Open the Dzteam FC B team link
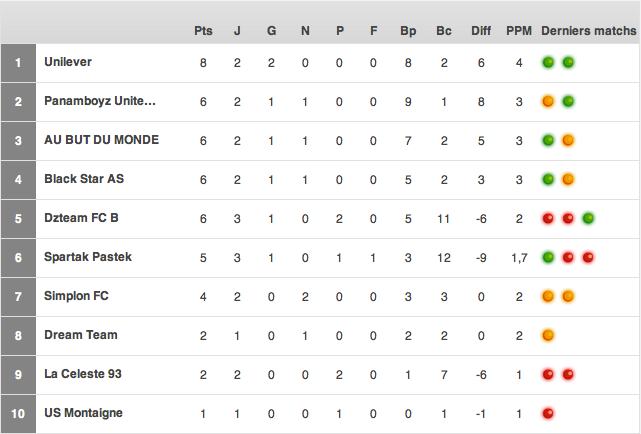This screenshot has height=434, width=641. coord(81,218)
